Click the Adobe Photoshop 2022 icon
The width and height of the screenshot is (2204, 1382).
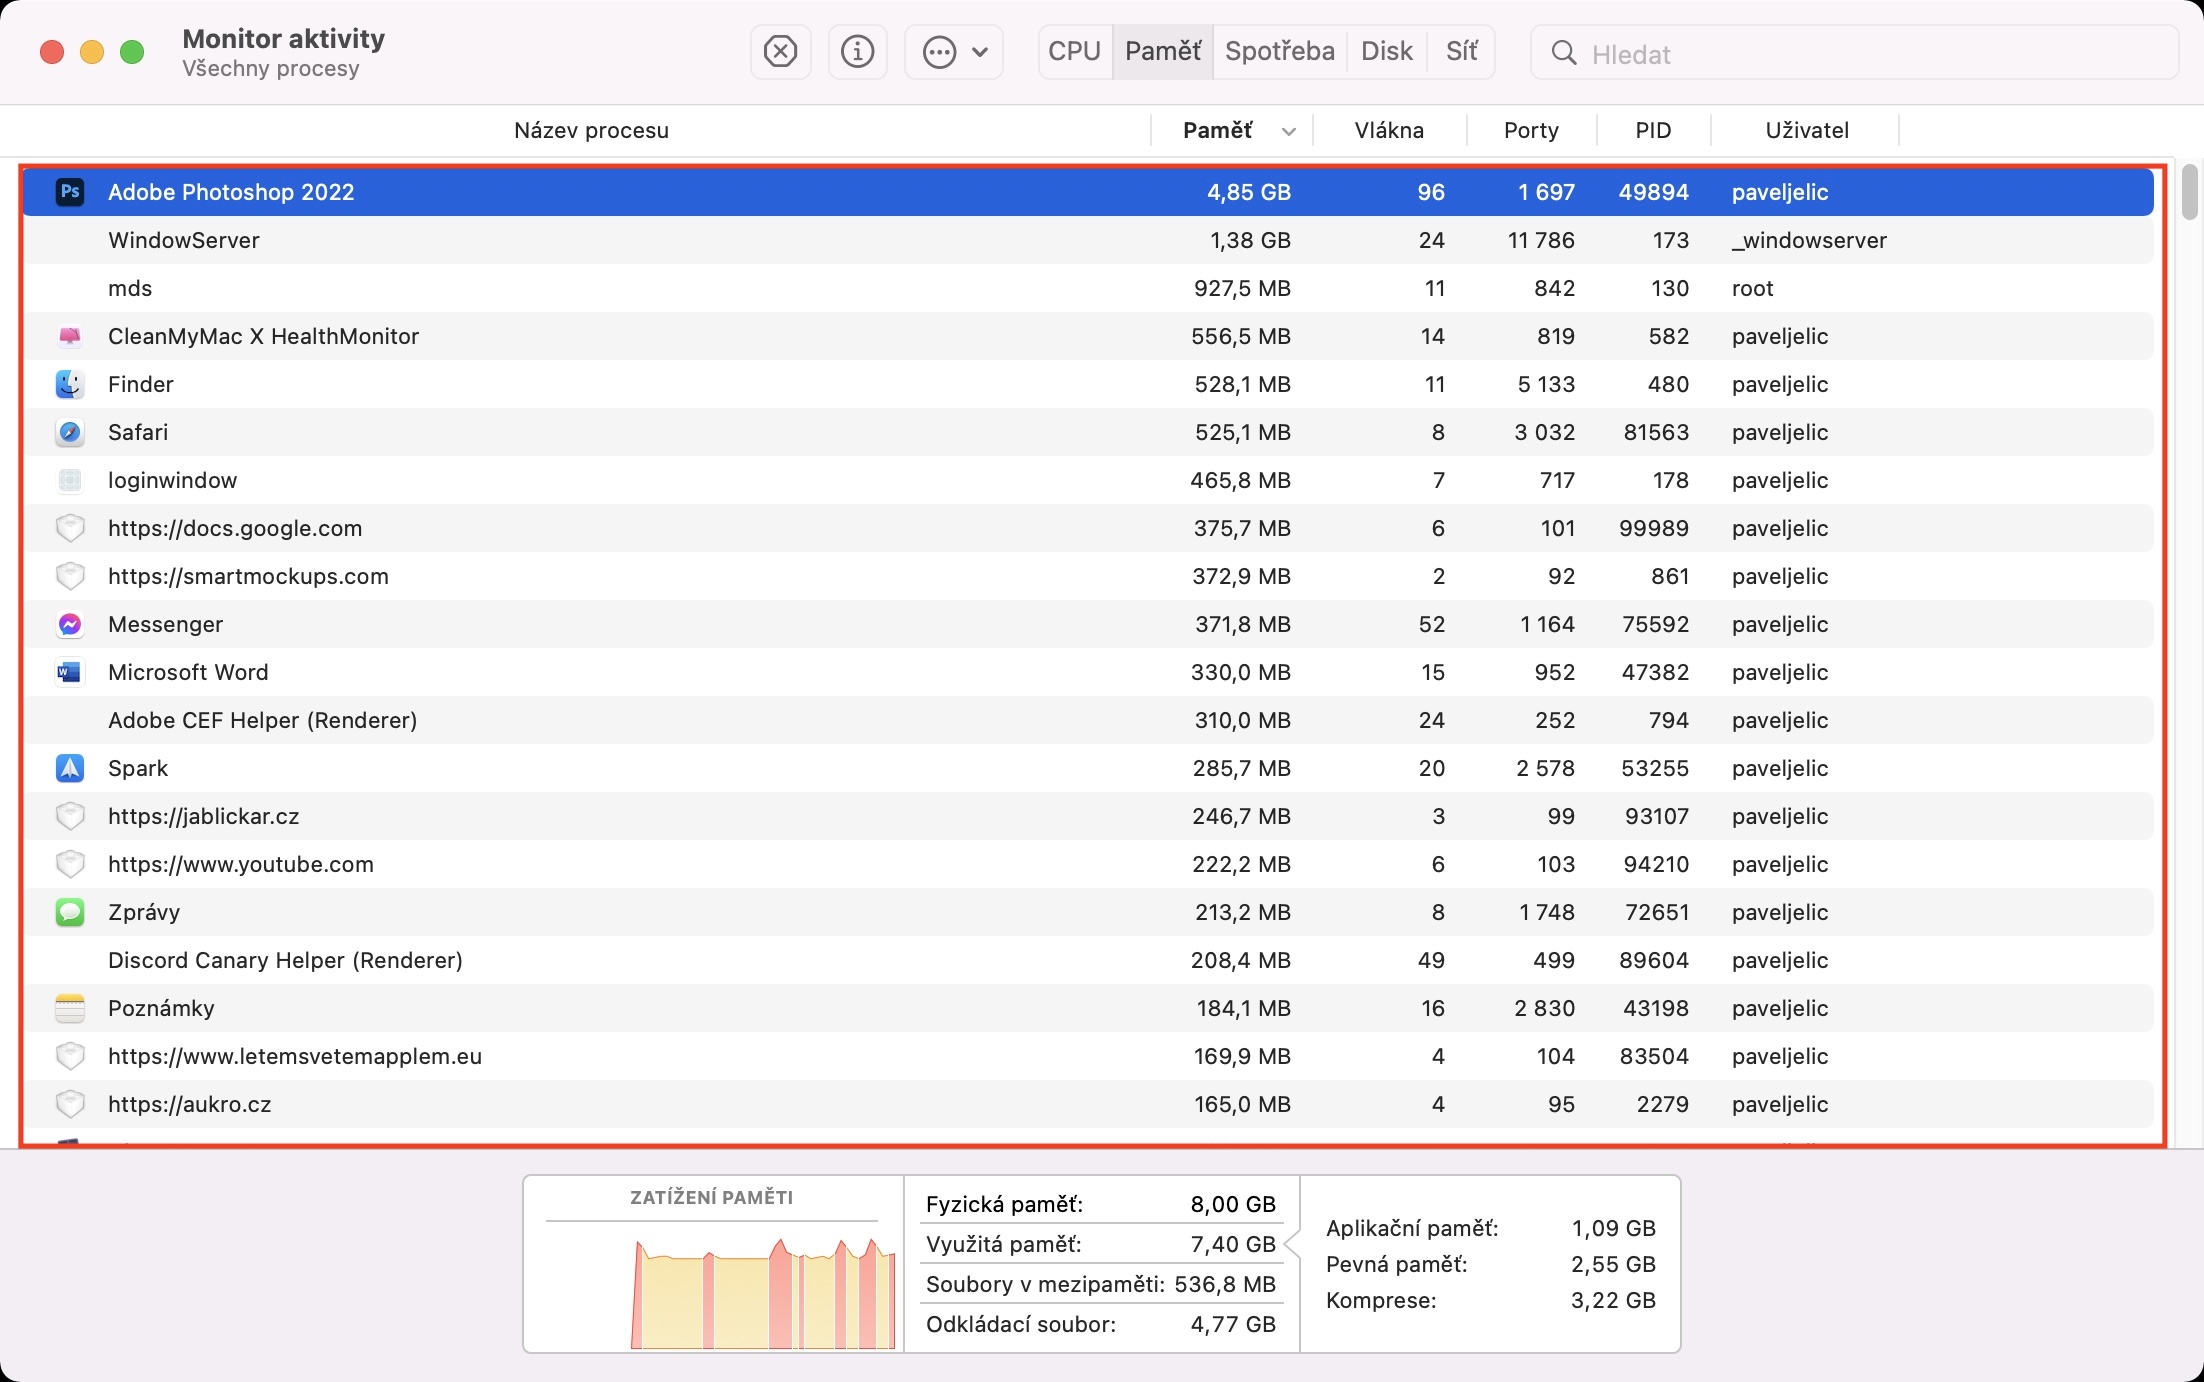(x=70, y=192)
